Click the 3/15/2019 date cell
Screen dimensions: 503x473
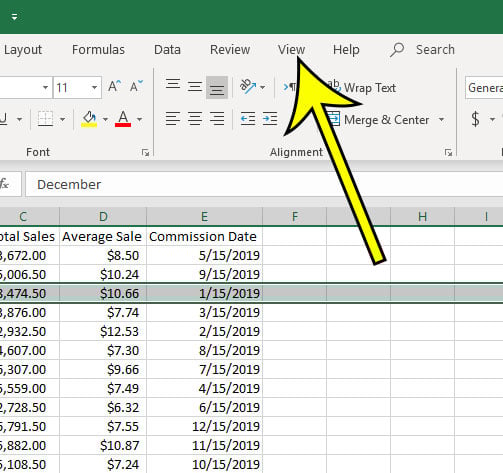[204, 312]
